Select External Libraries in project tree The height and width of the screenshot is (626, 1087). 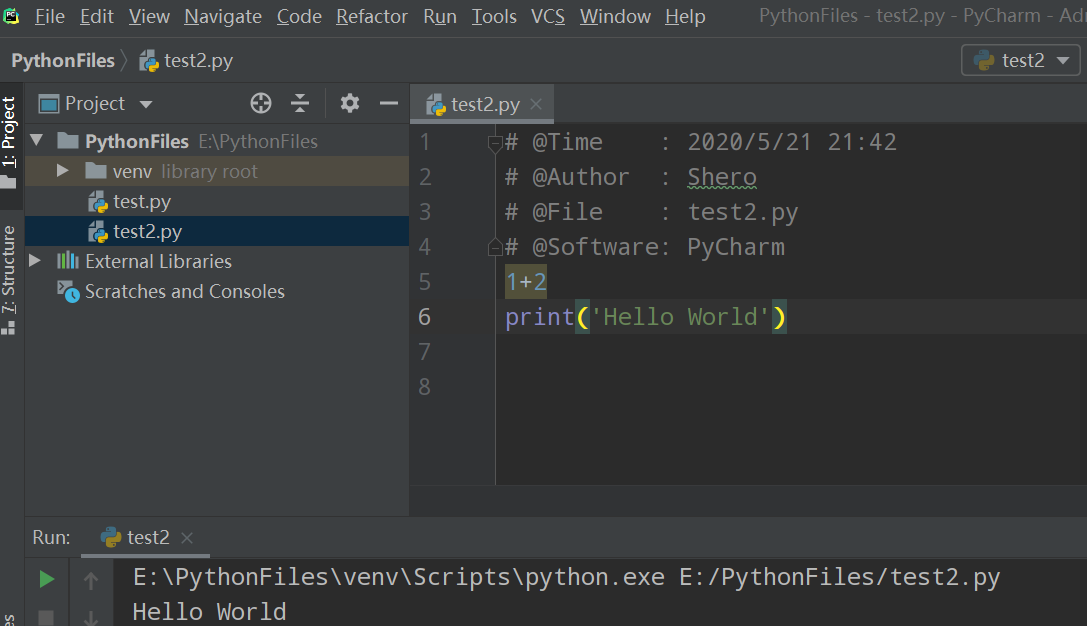pos(217,261)
